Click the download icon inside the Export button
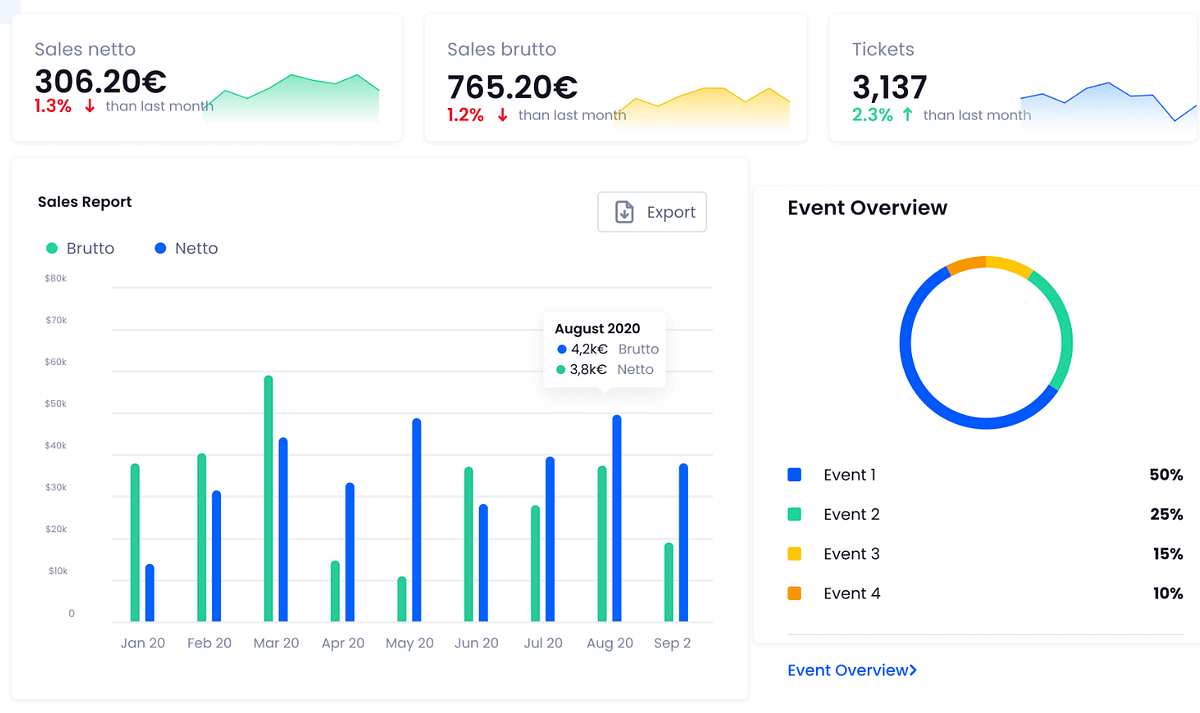1200x713 pixels. click(623, 212)
